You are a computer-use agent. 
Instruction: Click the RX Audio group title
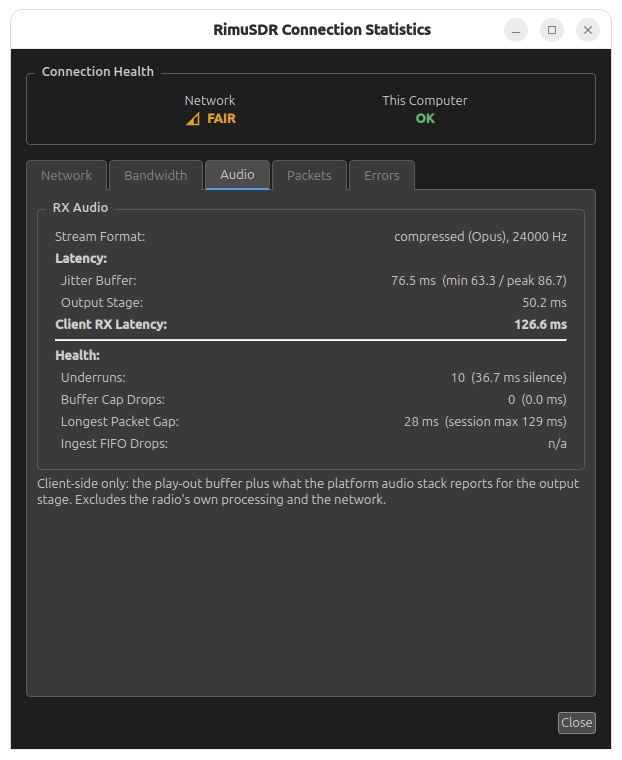click(80, 207)
